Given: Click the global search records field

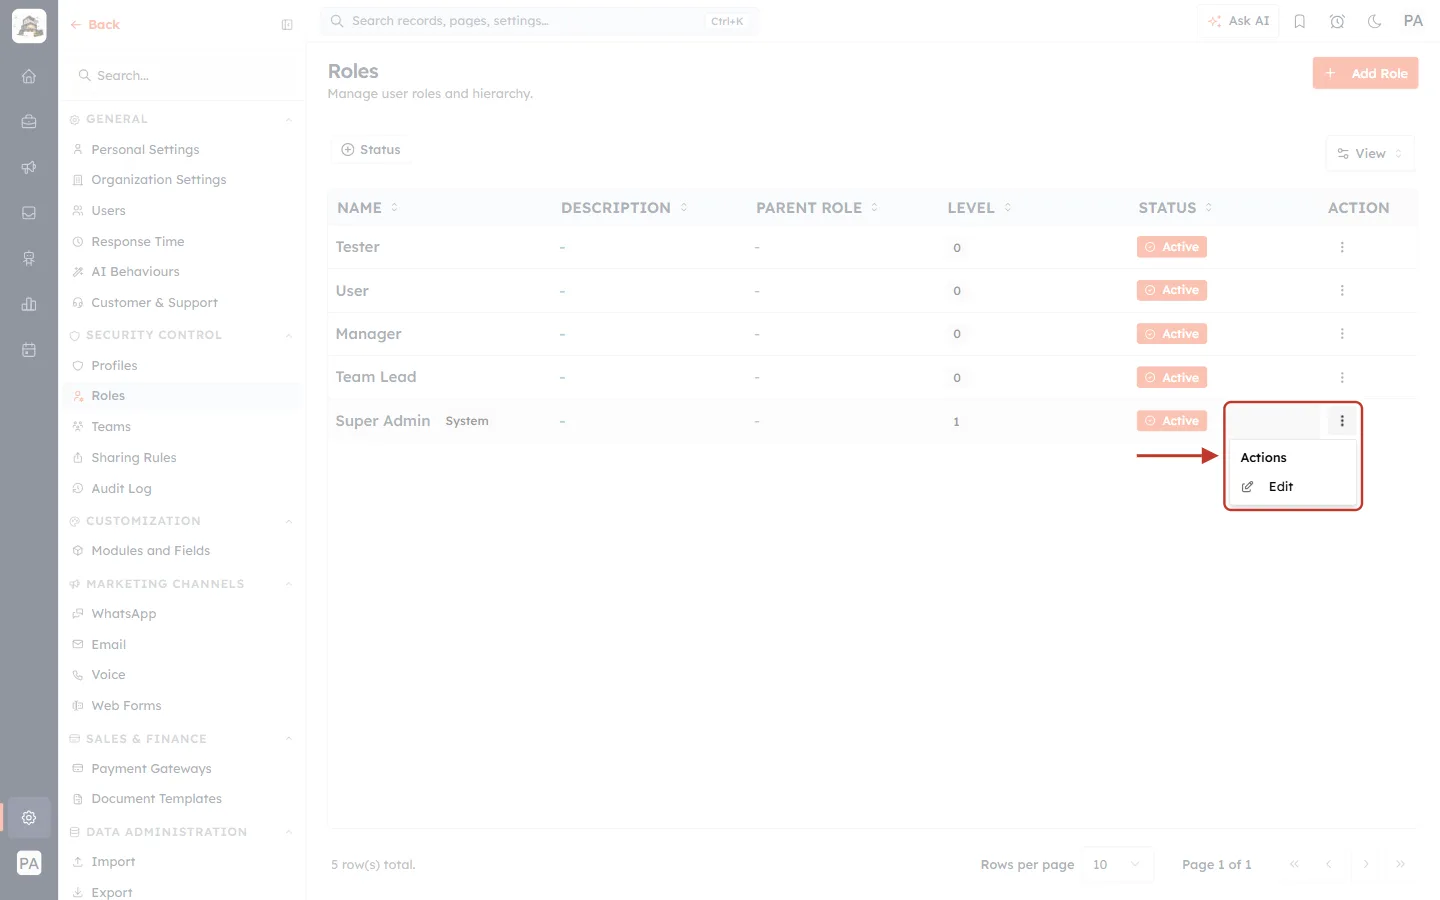Looking at the screenshot, I should (x=539, y=21).
